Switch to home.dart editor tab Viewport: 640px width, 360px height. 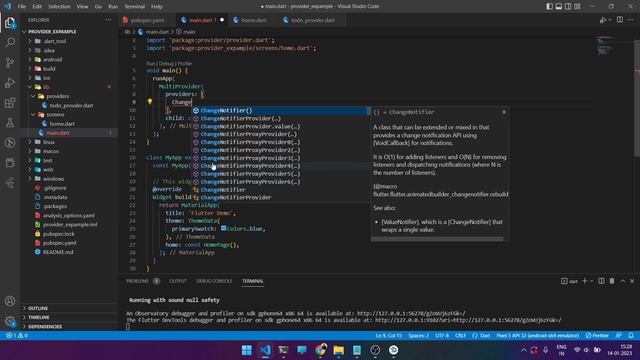253,20
